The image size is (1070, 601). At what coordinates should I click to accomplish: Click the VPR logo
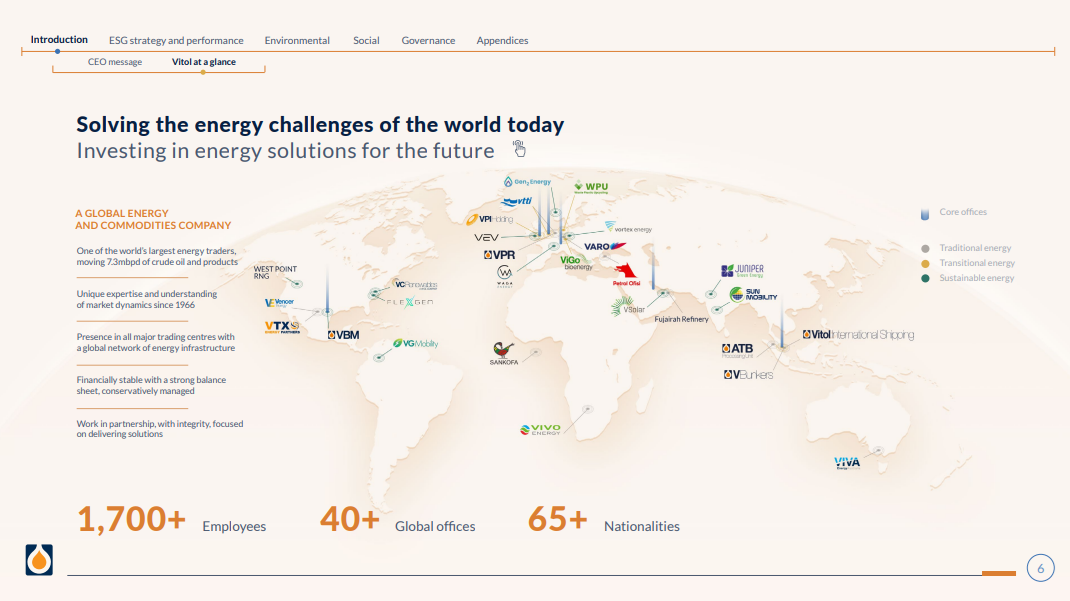[x=500, y=254]
